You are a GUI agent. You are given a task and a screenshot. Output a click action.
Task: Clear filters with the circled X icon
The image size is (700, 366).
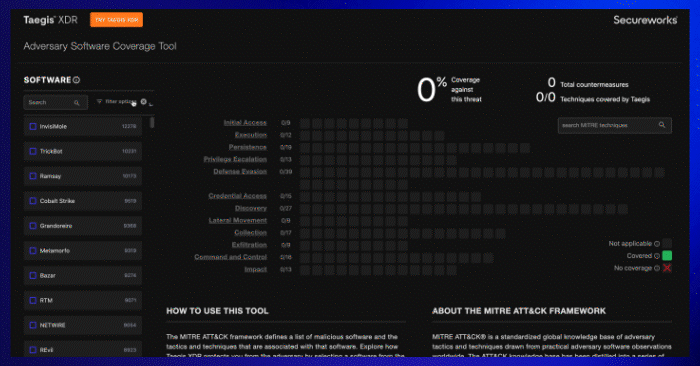(143, 102)
